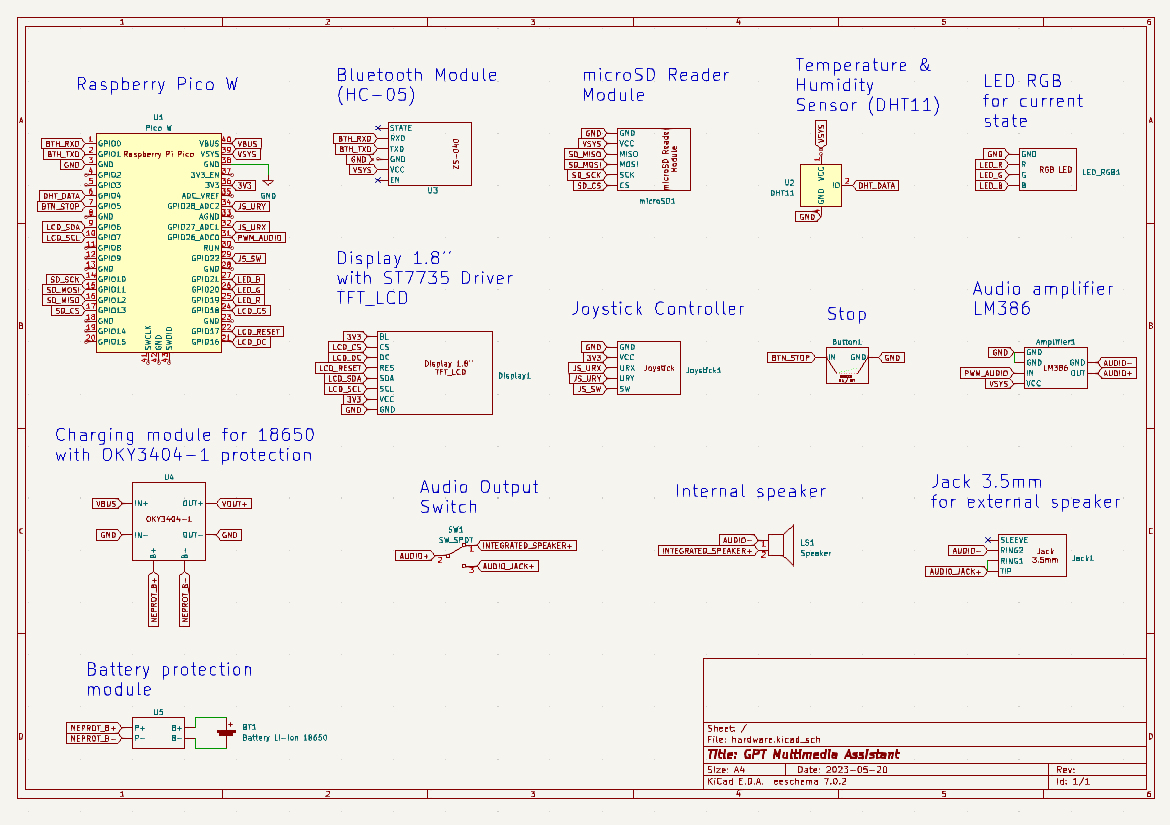Click the no-connect mark on the STATE pin
Image resolution: width=1170 pixels, height=825 pixels.
(x=378, y=128)
